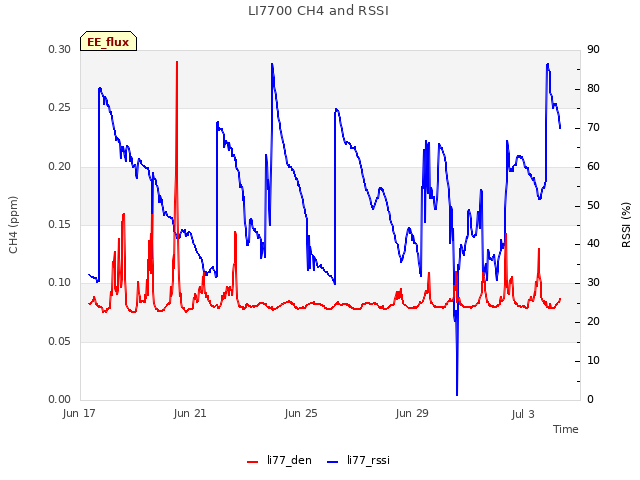
Task: Toggle the li77_rssi legend entry
Action: point(358,460)
